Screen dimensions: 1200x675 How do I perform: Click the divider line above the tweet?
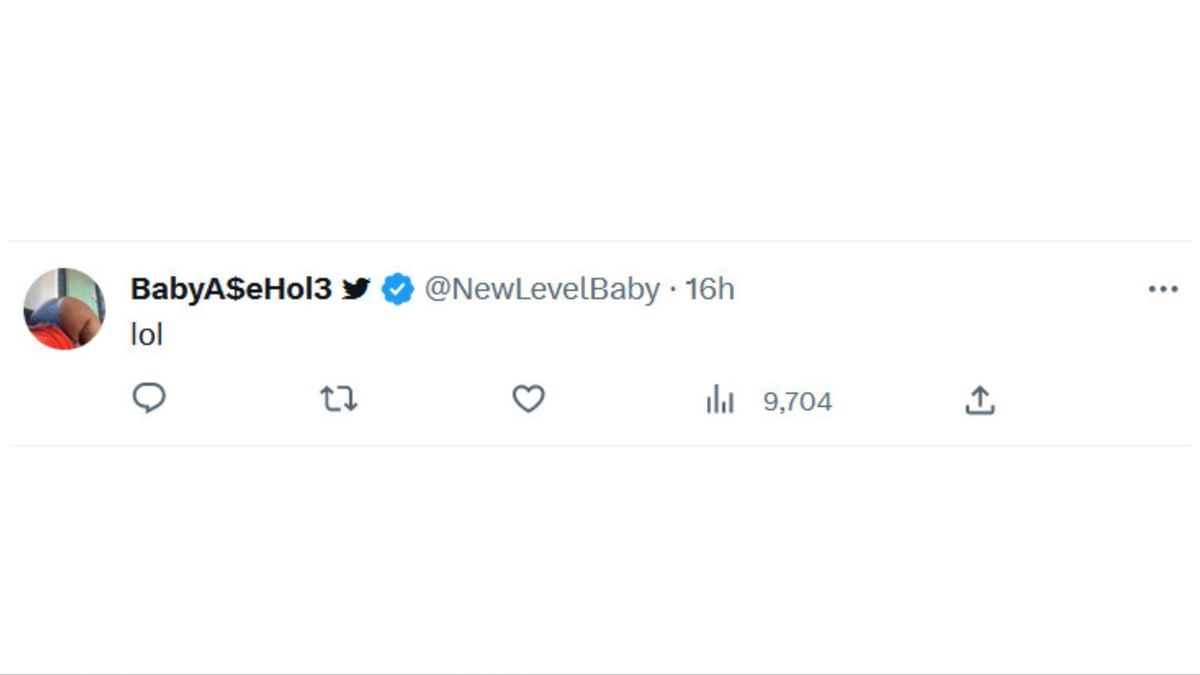coord(600,241)
